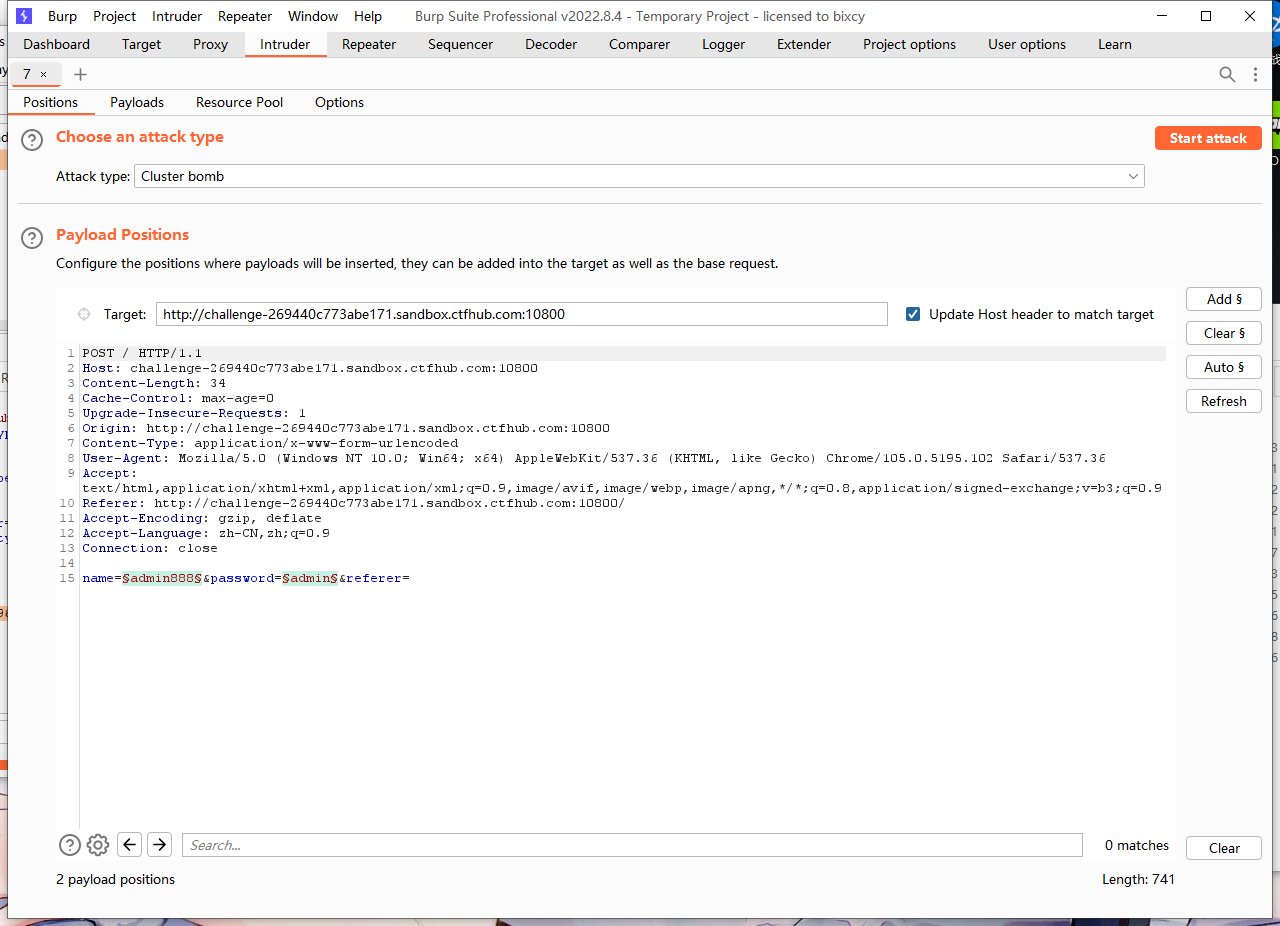
Task: Click the POST / HTTP/1.1 request line
Action: [142, 353]
